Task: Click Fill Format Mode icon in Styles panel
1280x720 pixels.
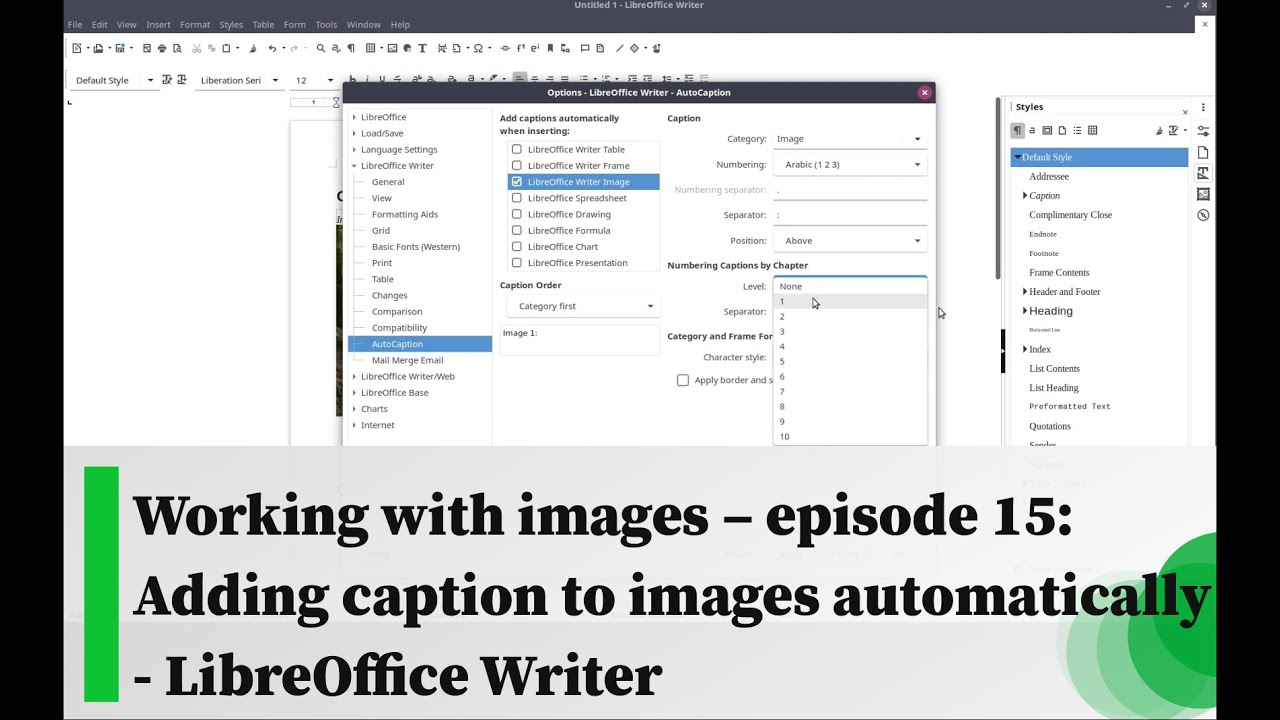Action: pyautogui.click(x=1159, y=130)
